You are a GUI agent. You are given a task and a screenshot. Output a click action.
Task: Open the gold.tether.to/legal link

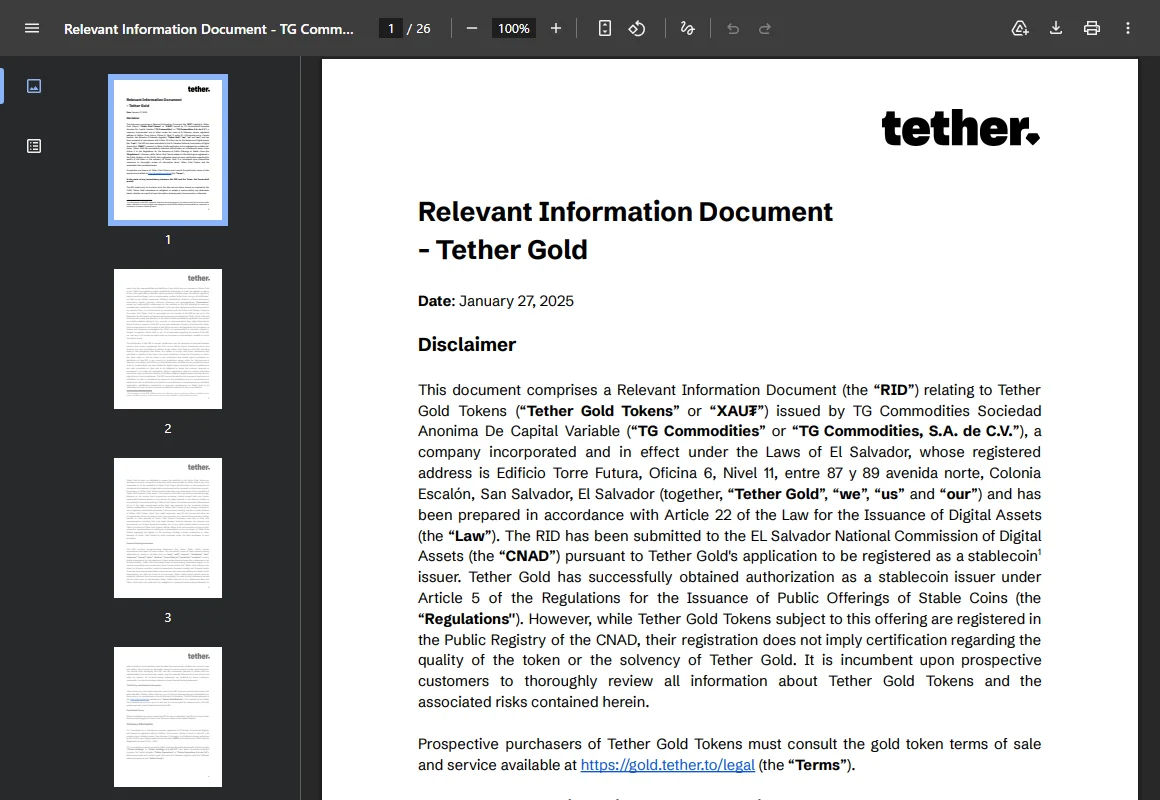coord(667,764)
